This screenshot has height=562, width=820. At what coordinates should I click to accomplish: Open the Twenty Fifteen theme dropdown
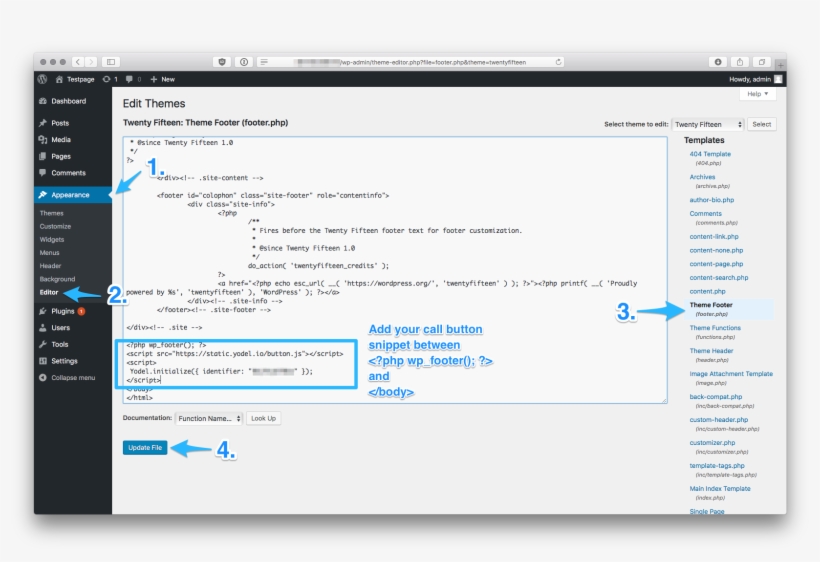[x=708, y=124]
